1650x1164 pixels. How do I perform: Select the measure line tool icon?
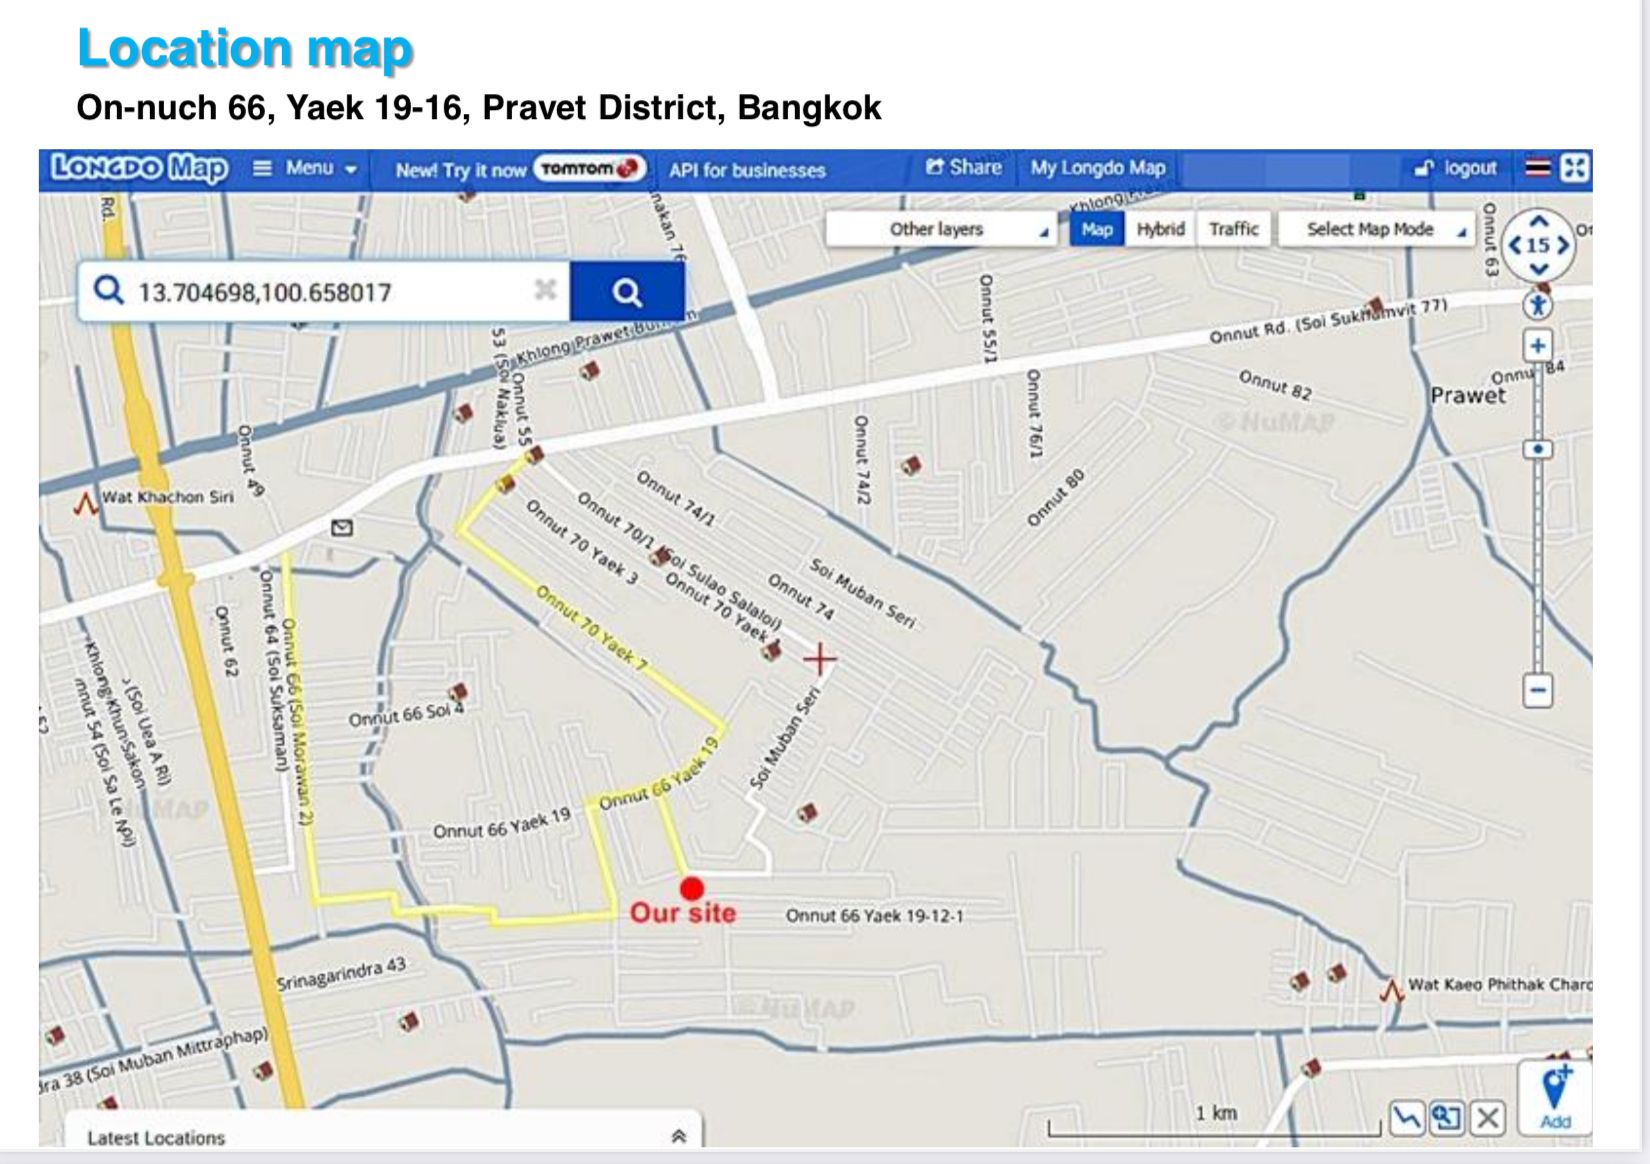1407,1117
